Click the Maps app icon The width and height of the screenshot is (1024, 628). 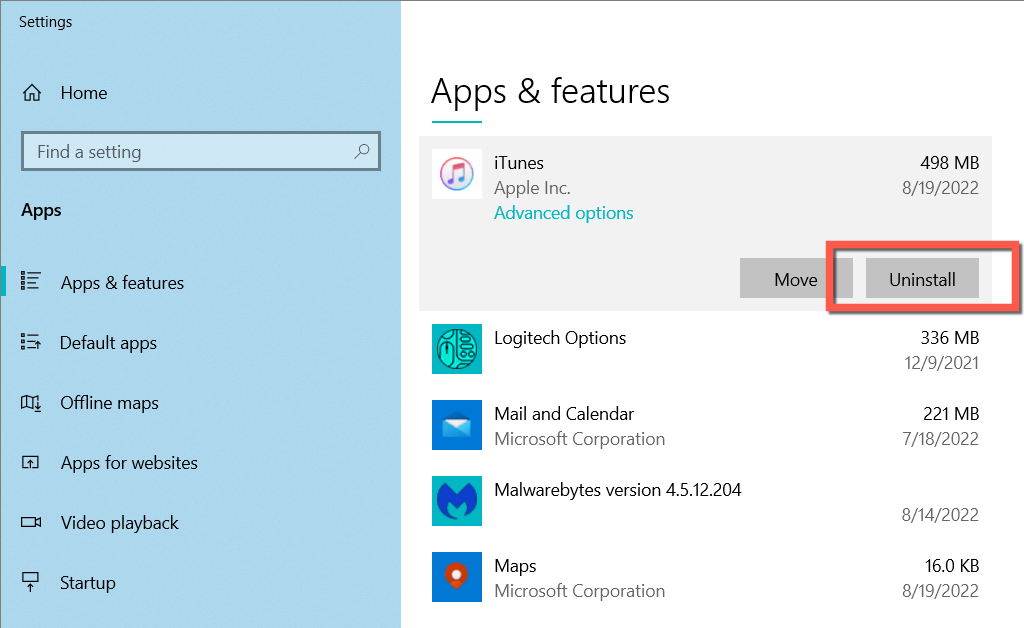click(x=456, y=577)
